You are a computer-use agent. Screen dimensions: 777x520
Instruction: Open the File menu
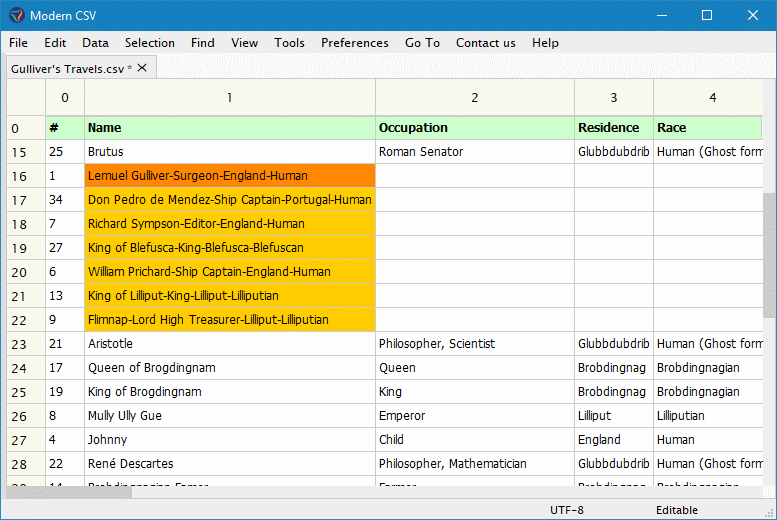click(x=18, y=43)
